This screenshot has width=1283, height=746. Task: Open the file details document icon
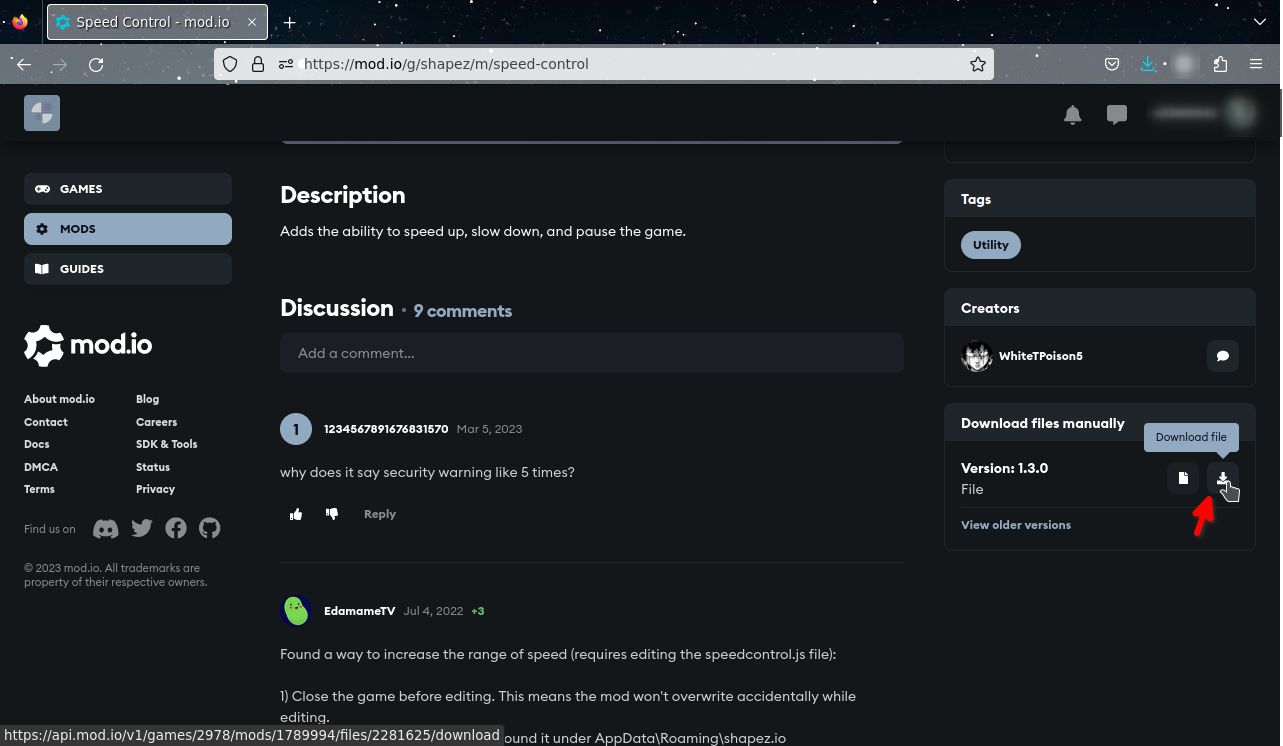[1183, 478]
